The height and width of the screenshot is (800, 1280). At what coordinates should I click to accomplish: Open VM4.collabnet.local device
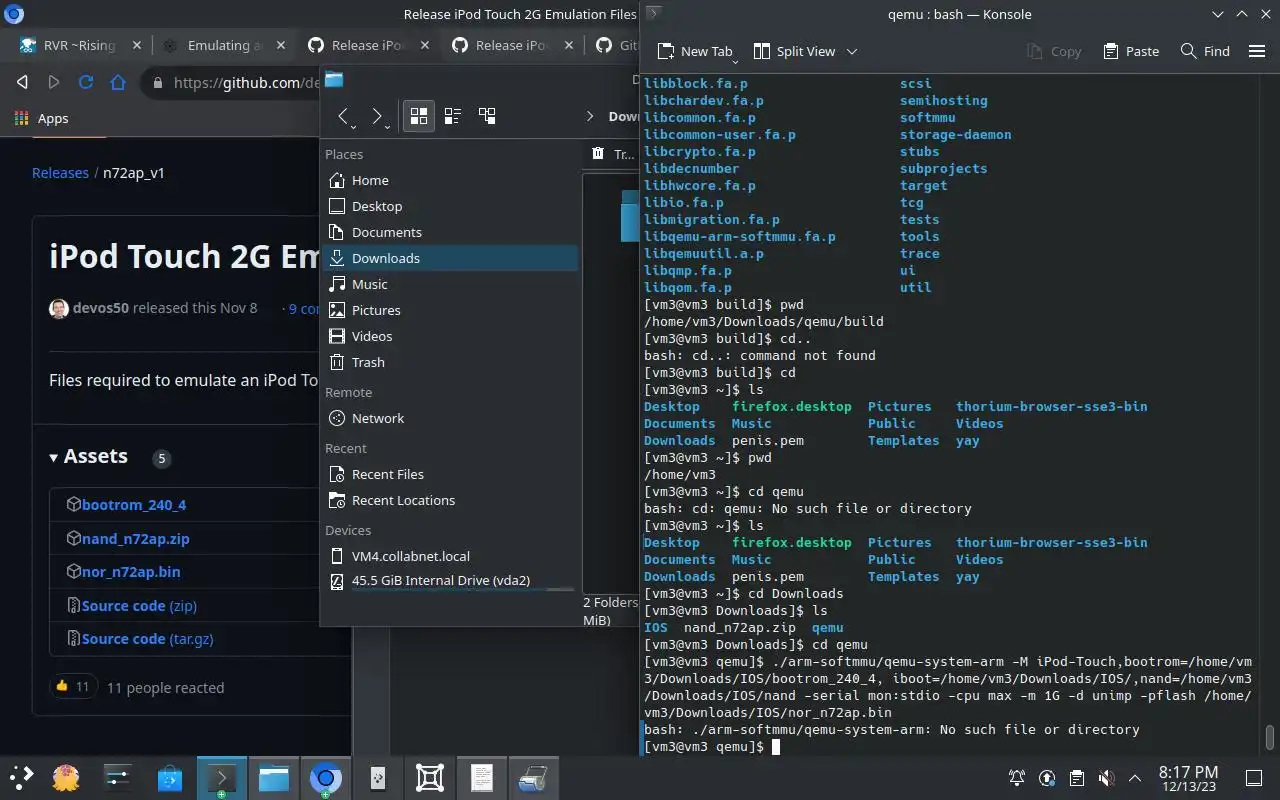point(450,556)
